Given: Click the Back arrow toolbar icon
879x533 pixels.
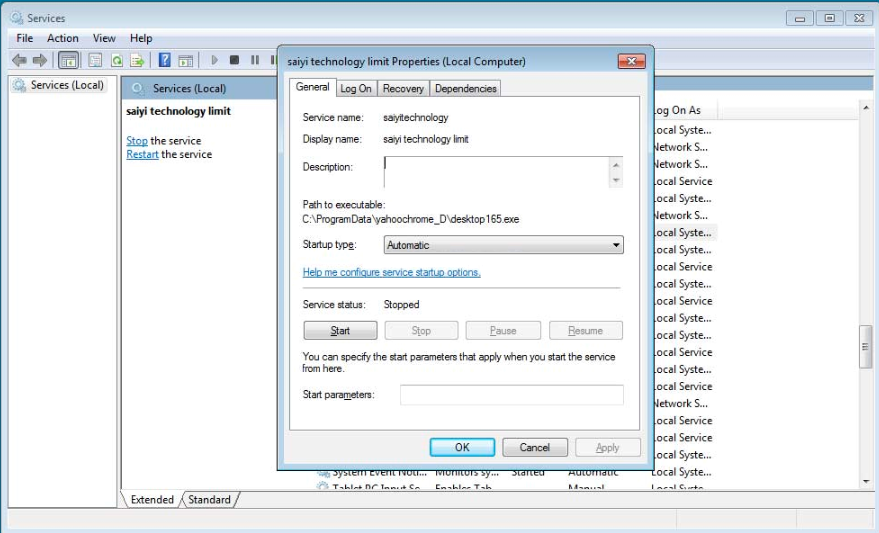Looking at the screenshot, I should 19,60.
